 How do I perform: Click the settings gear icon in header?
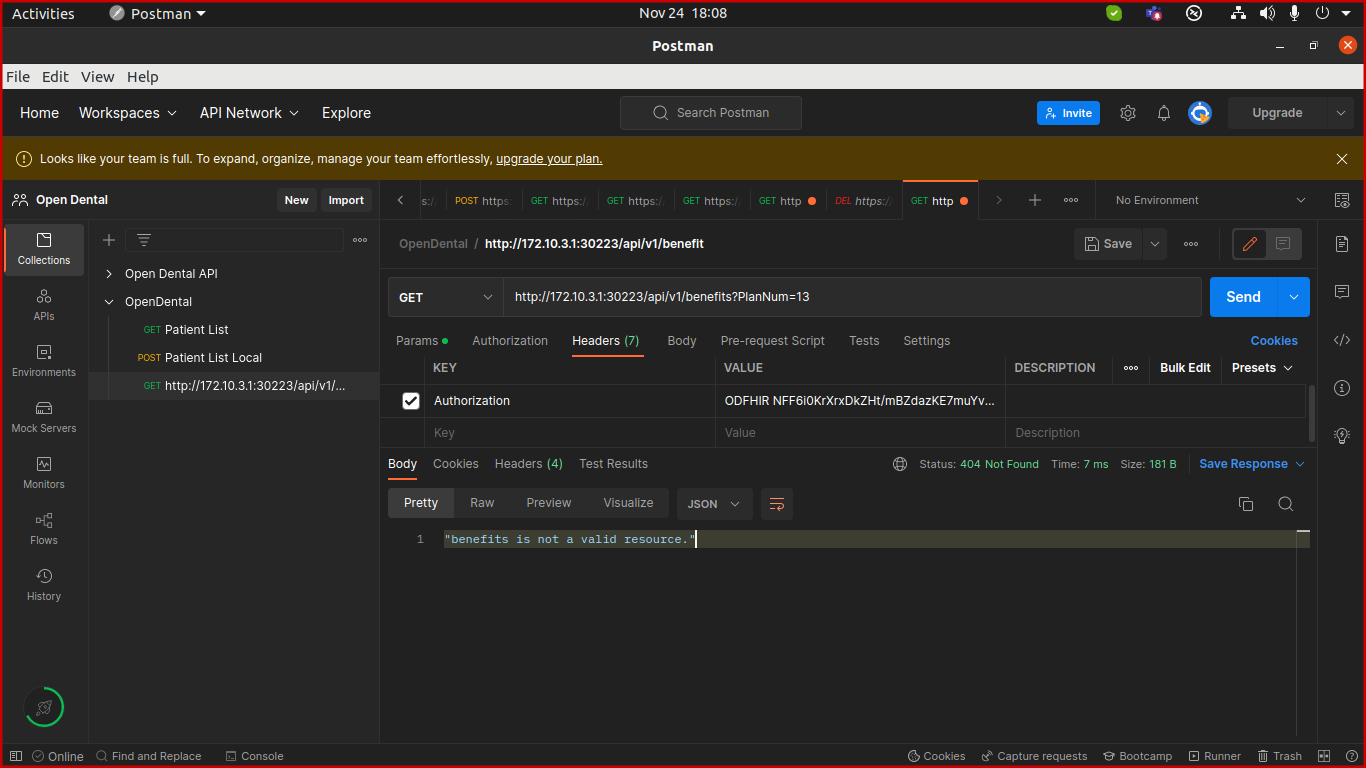(x=1128, y=113)
